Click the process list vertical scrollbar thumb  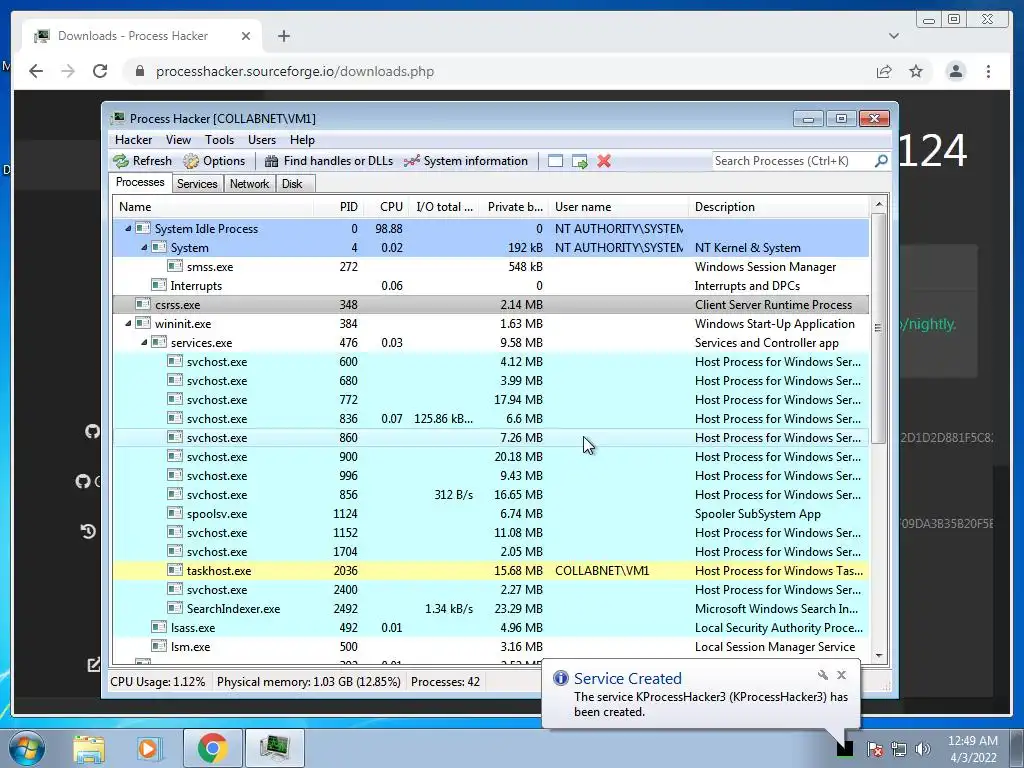(878, 328)
